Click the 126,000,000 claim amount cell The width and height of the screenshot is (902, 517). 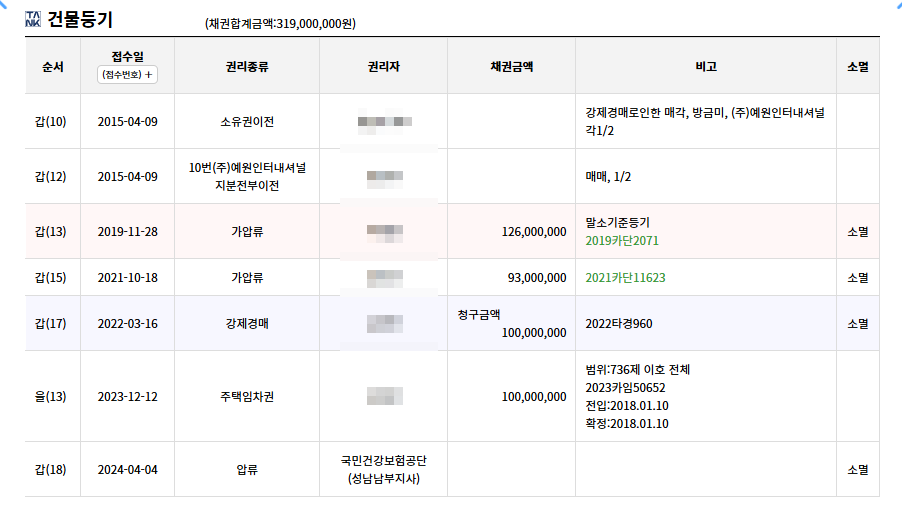tap(511, 231)
